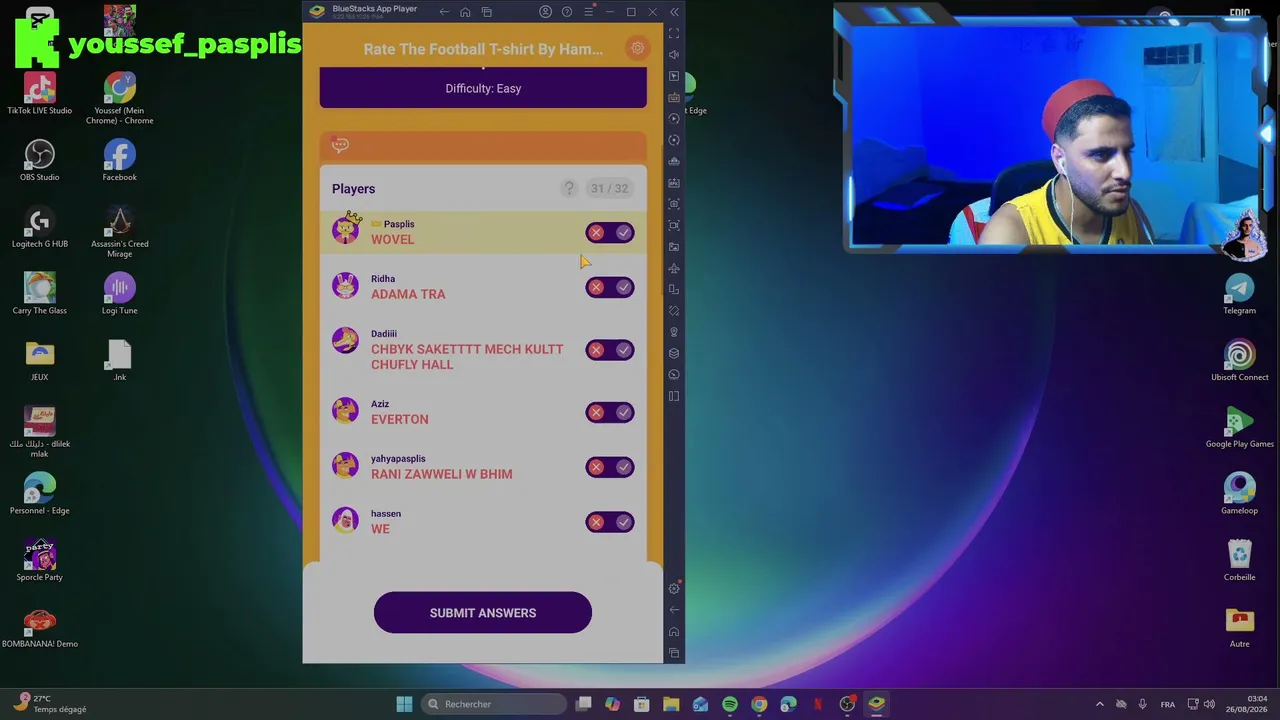Reject Dadiiii's answer
Image resolution: width=1280 pixels, height=720 pixels.
pyautogui.click(x=597, y=350)
